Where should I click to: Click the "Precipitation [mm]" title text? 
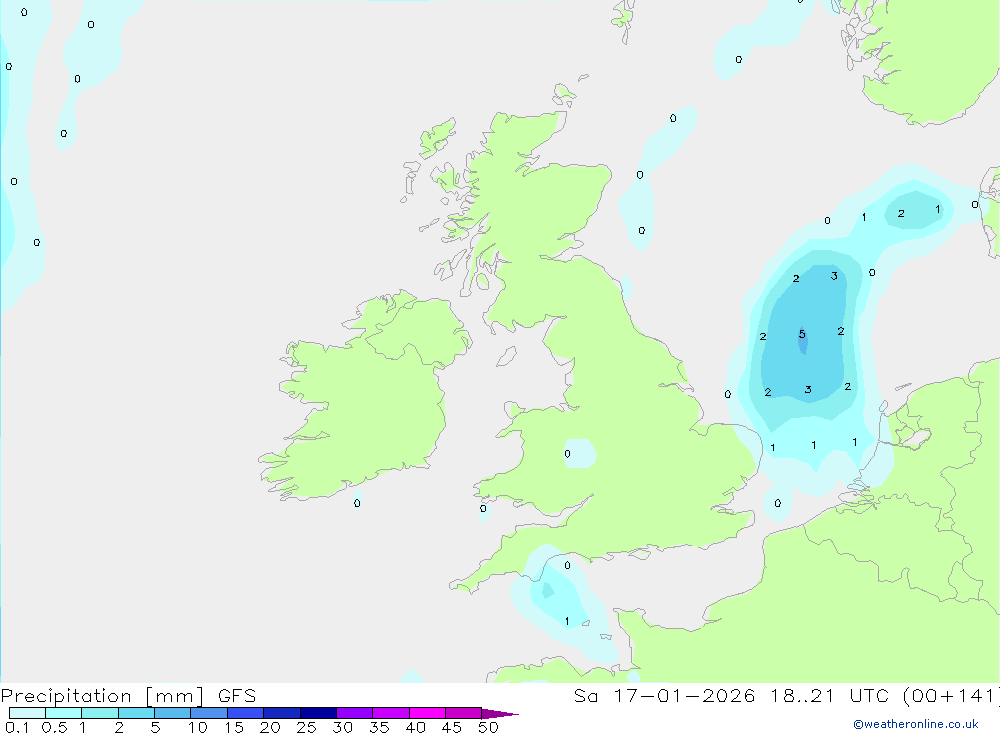pos(102,696)
